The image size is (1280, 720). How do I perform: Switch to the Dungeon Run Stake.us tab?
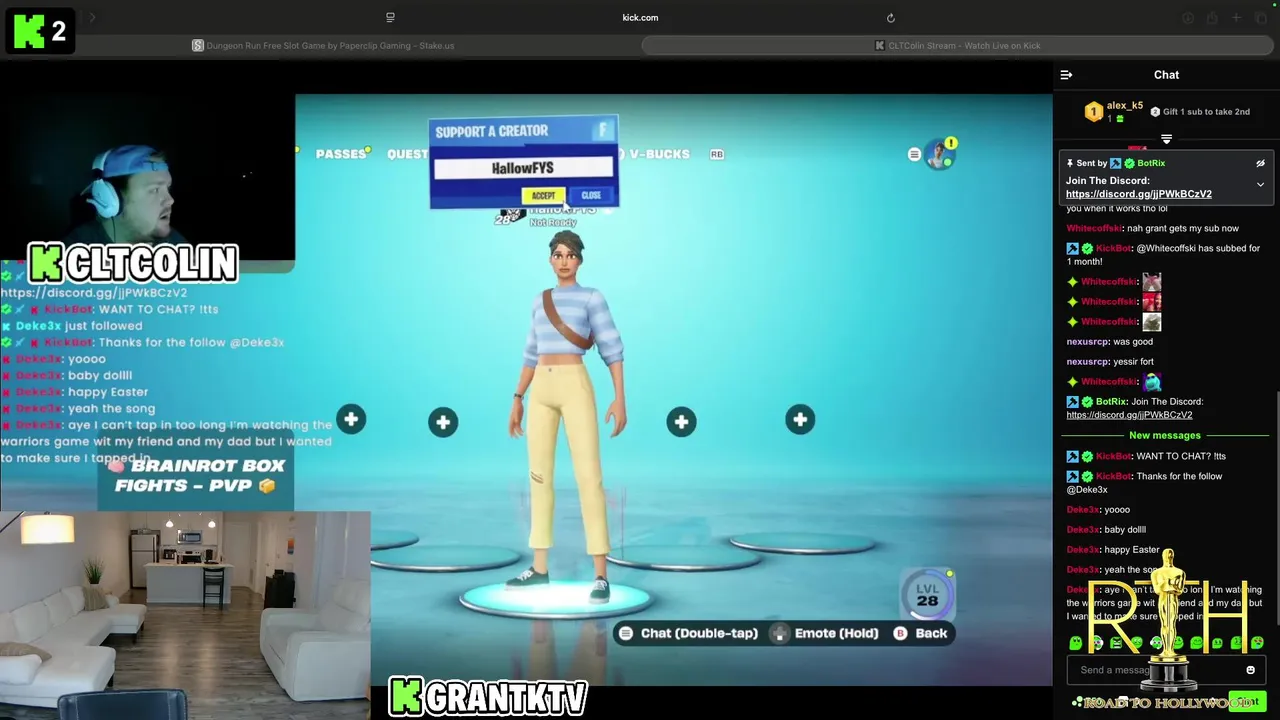point(323,46)
